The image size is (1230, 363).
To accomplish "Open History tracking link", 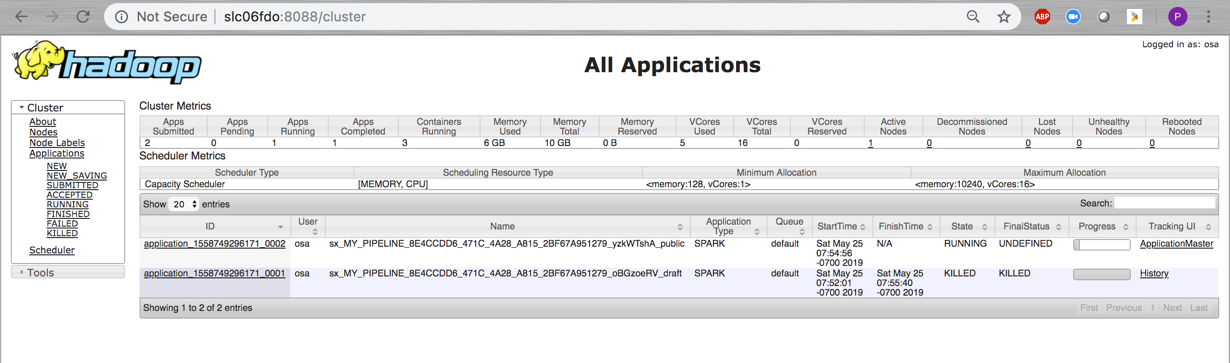I will pos(1154,273).
